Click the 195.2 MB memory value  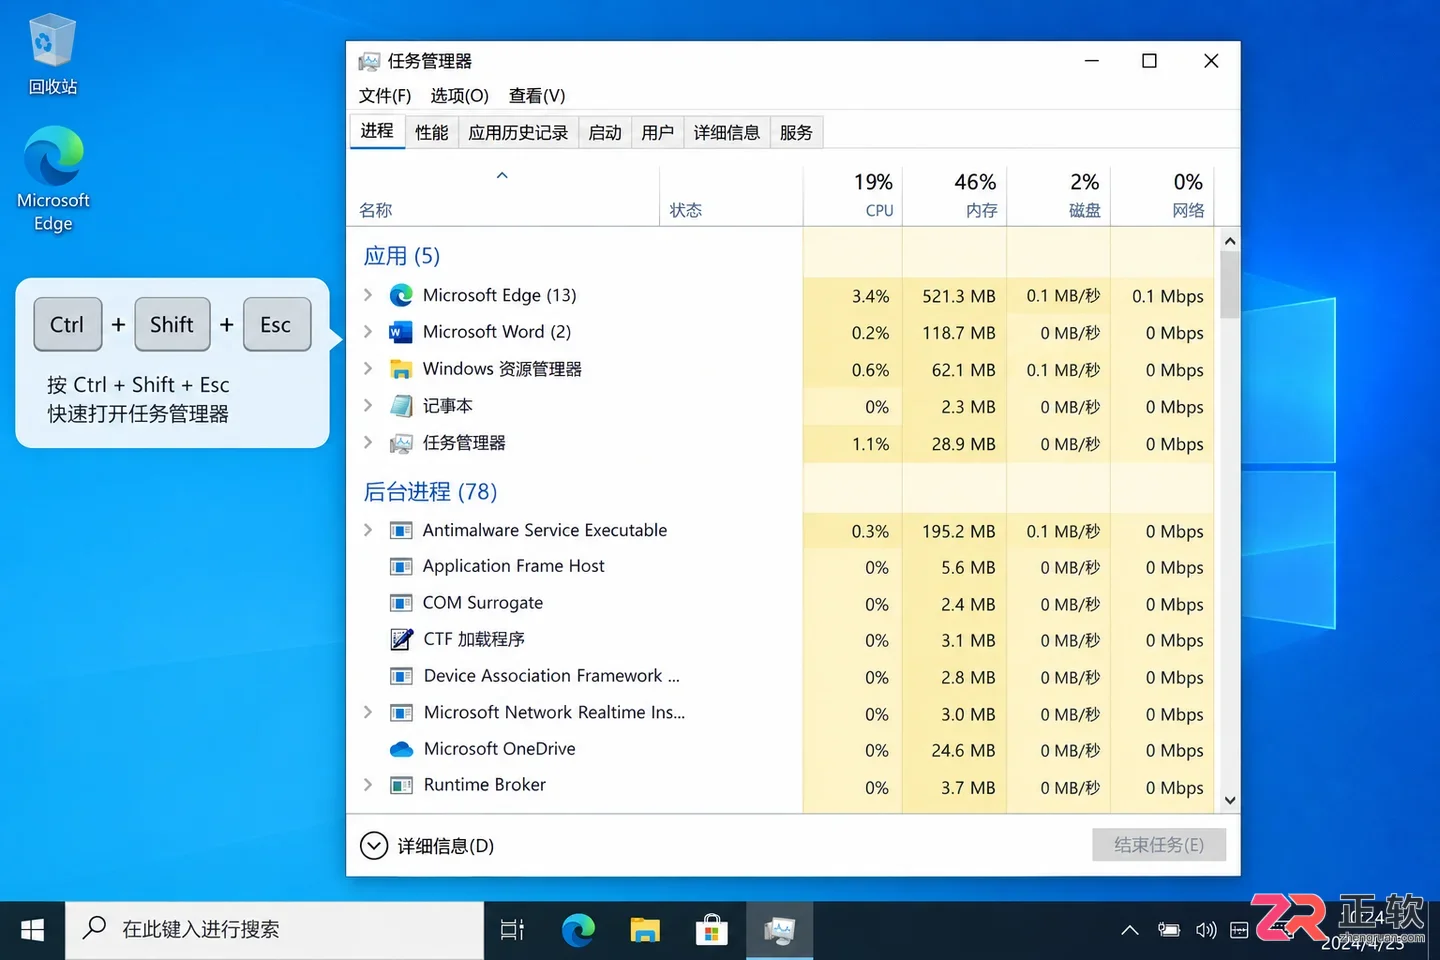point(959,531)
